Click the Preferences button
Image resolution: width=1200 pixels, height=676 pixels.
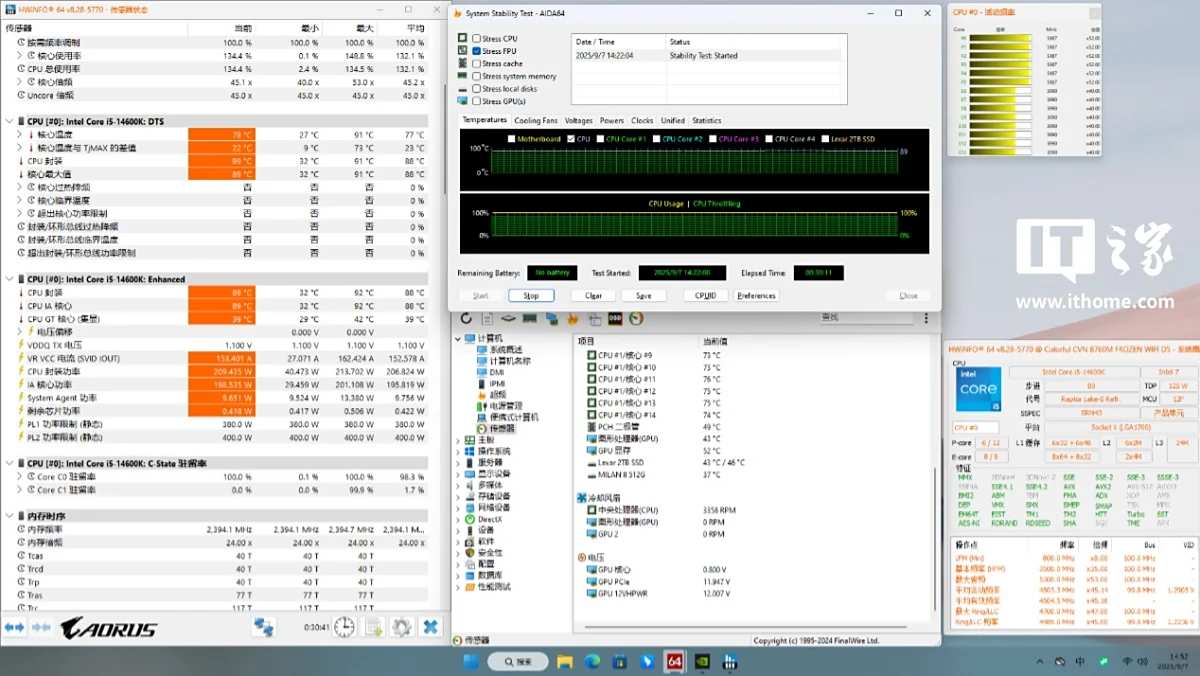(756, 296)
